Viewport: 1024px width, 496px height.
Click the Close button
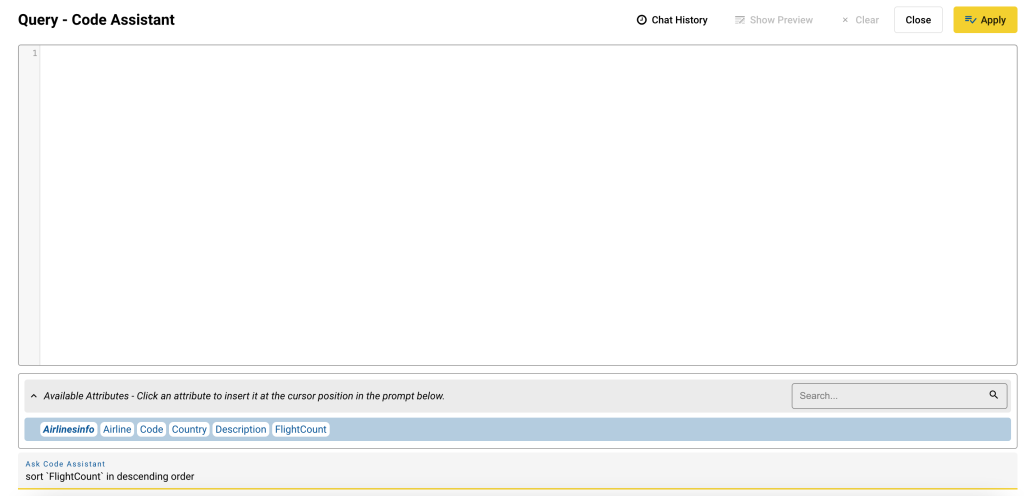click(x=917, y=20)
